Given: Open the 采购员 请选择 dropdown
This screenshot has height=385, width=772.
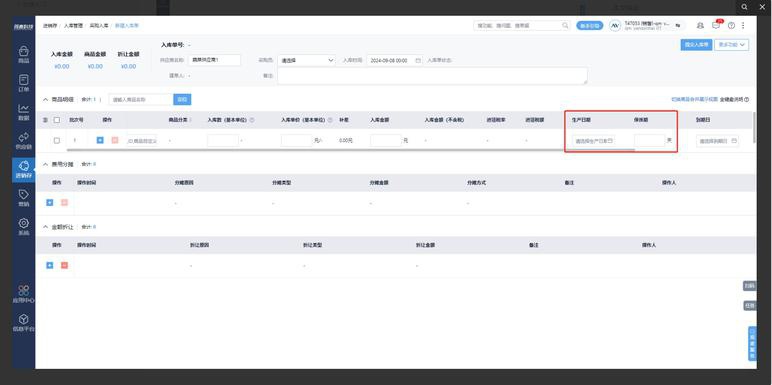Looking at the screenshot, I should point(306,60).
